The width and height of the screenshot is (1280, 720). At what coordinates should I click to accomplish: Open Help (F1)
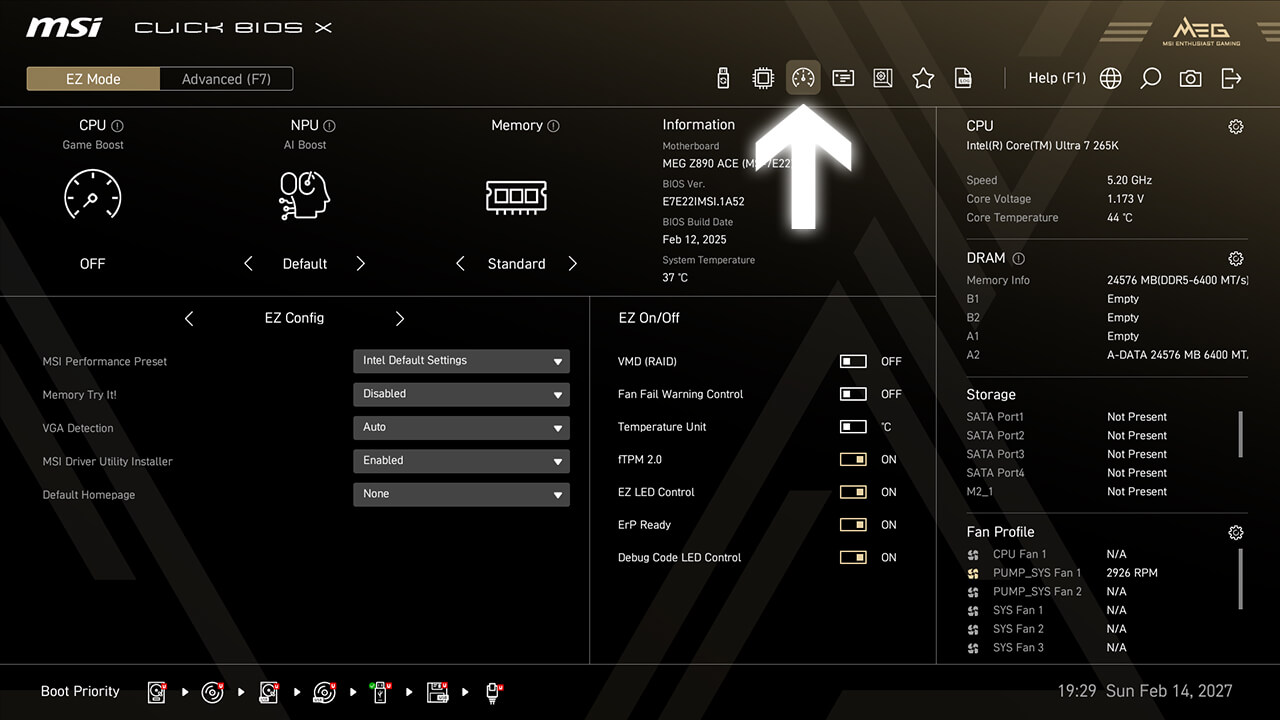[1057, 78]
